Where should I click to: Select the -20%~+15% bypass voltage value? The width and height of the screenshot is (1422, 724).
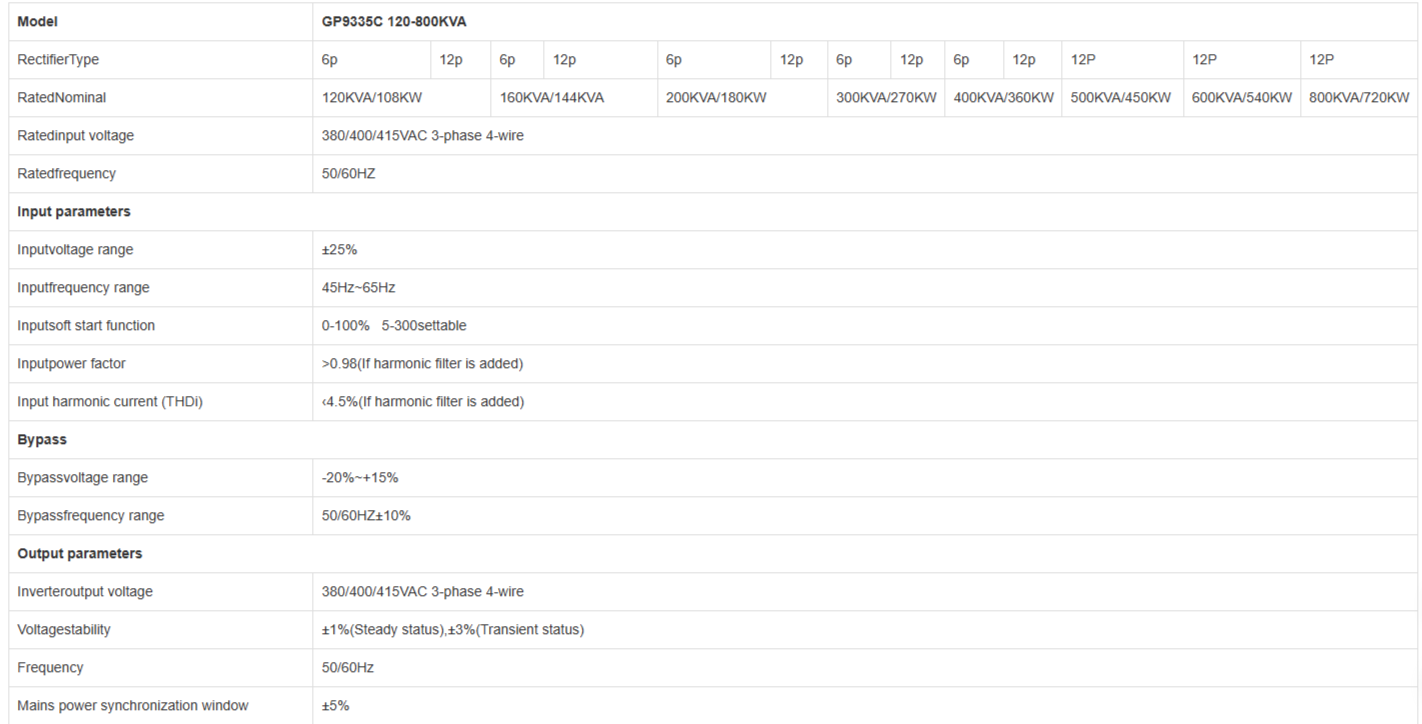[x=359, y=478]
